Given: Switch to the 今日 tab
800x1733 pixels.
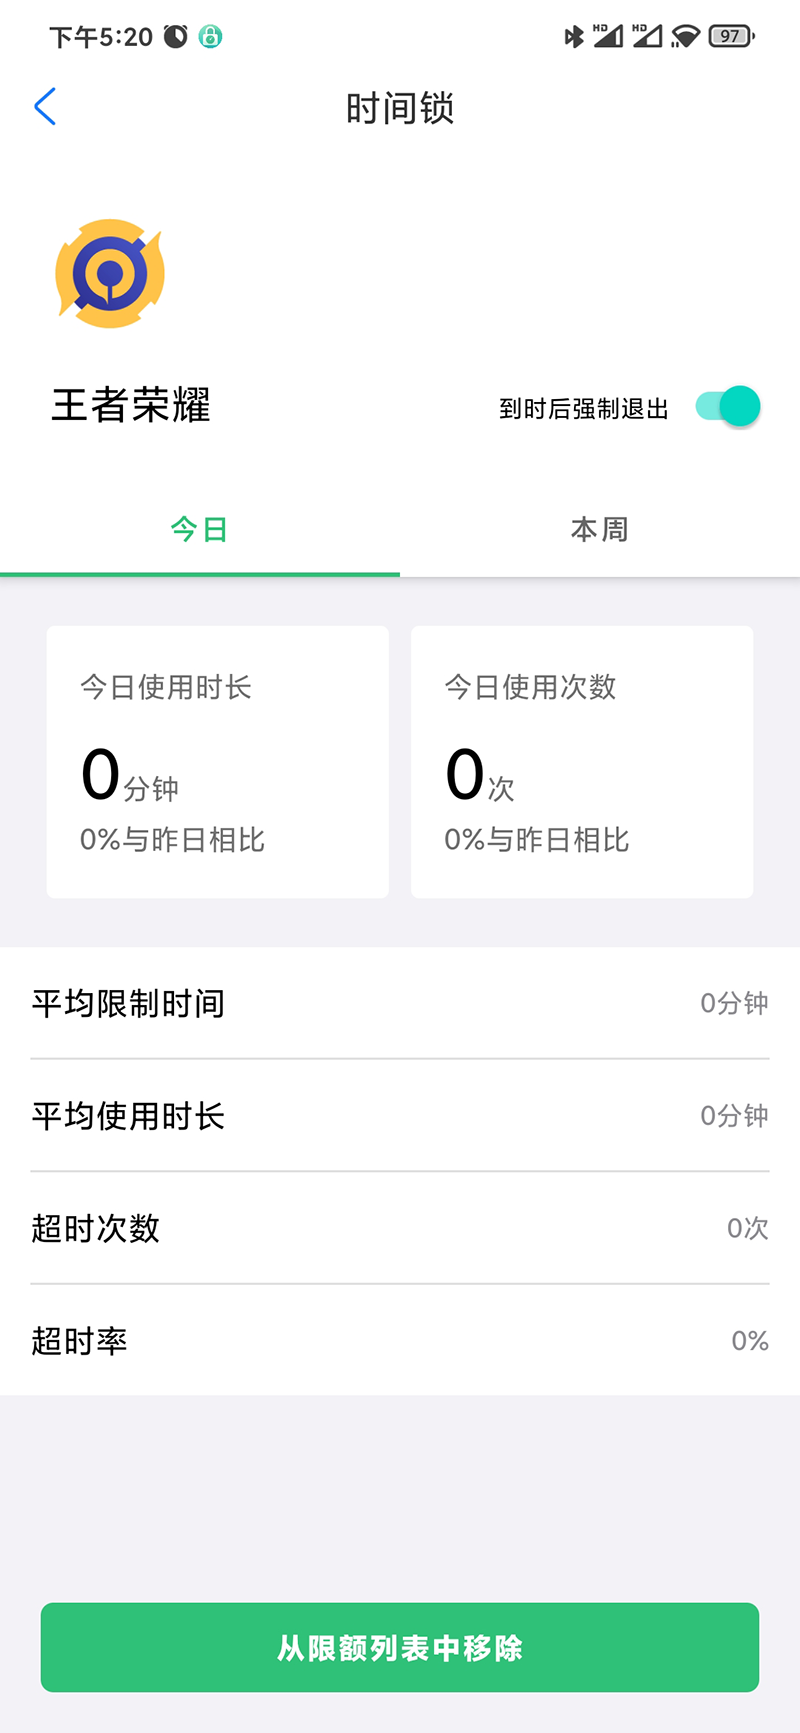Looking at the screenshot, I should [200, 529].
